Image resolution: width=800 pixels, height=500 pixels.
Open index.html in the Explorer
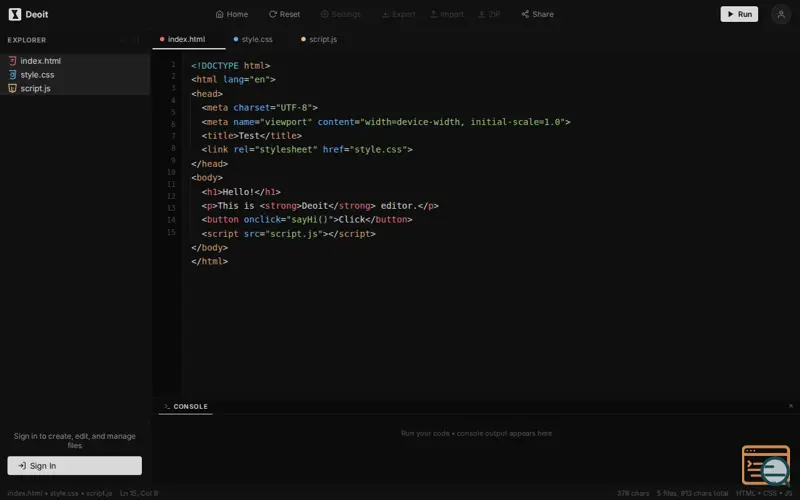[x=74, y=61]
